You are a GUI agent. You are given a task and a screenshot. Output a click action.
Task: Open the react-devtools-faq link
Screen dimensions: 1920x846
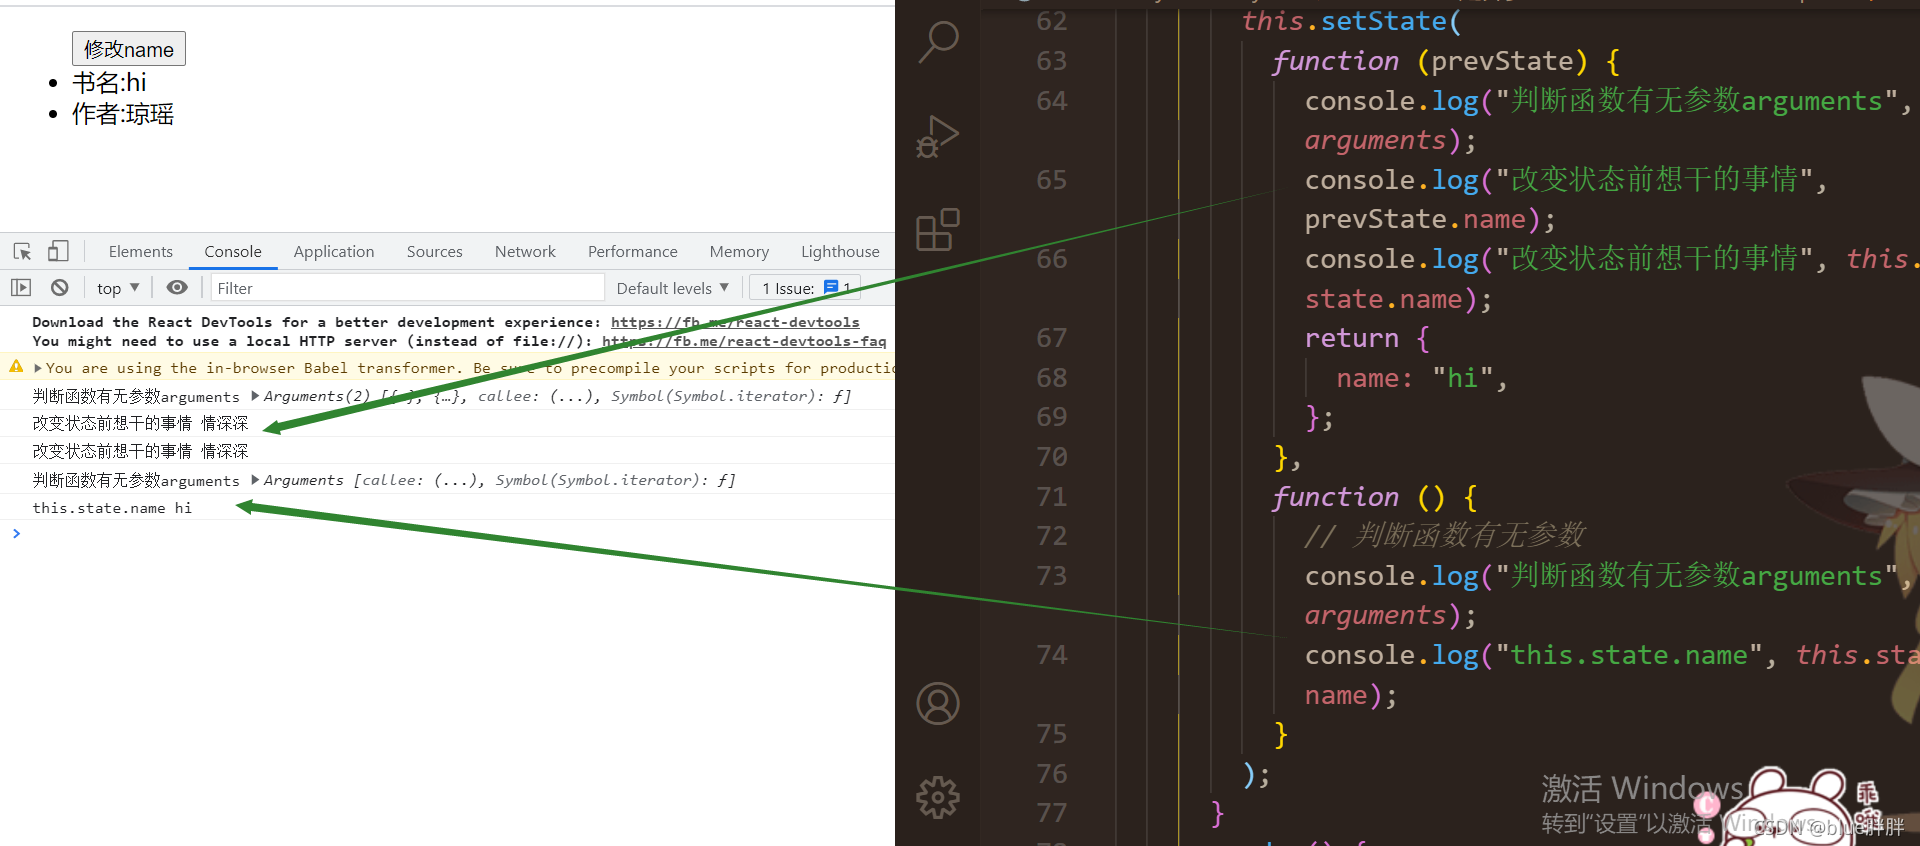pos(744,341)
